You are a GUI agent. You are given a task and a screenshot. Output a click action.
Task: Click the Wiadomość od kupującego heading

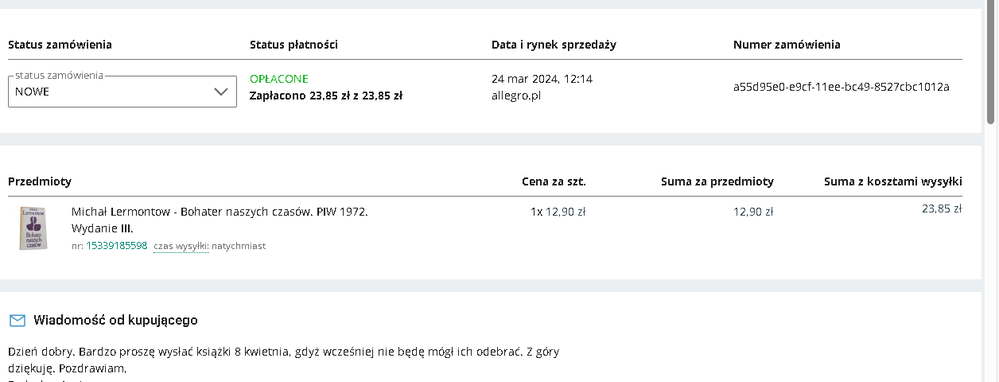click(x=115, y=320)
